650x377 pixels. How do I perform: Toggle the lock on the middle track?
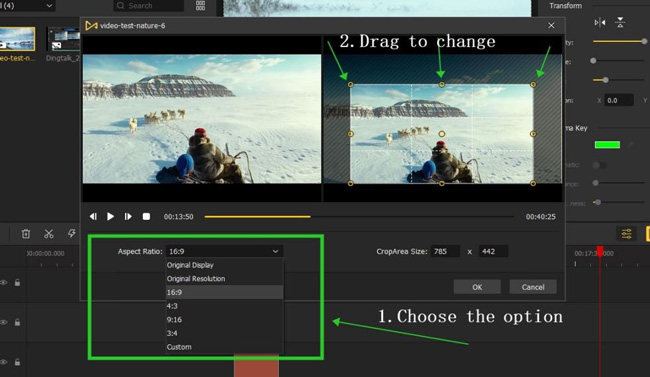[17, 322]
